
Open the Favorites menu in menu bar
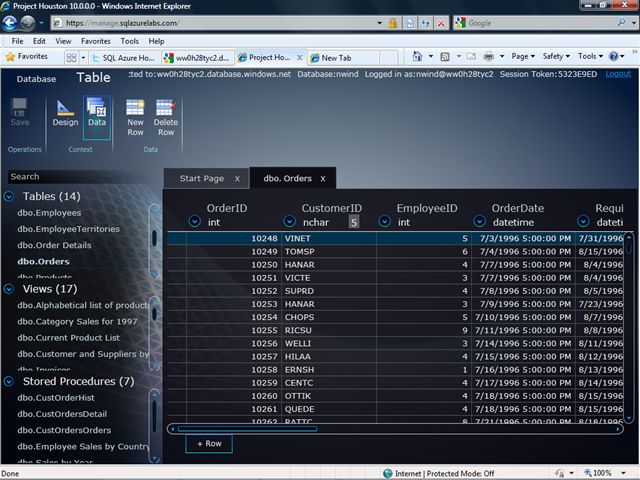[96, 41]
